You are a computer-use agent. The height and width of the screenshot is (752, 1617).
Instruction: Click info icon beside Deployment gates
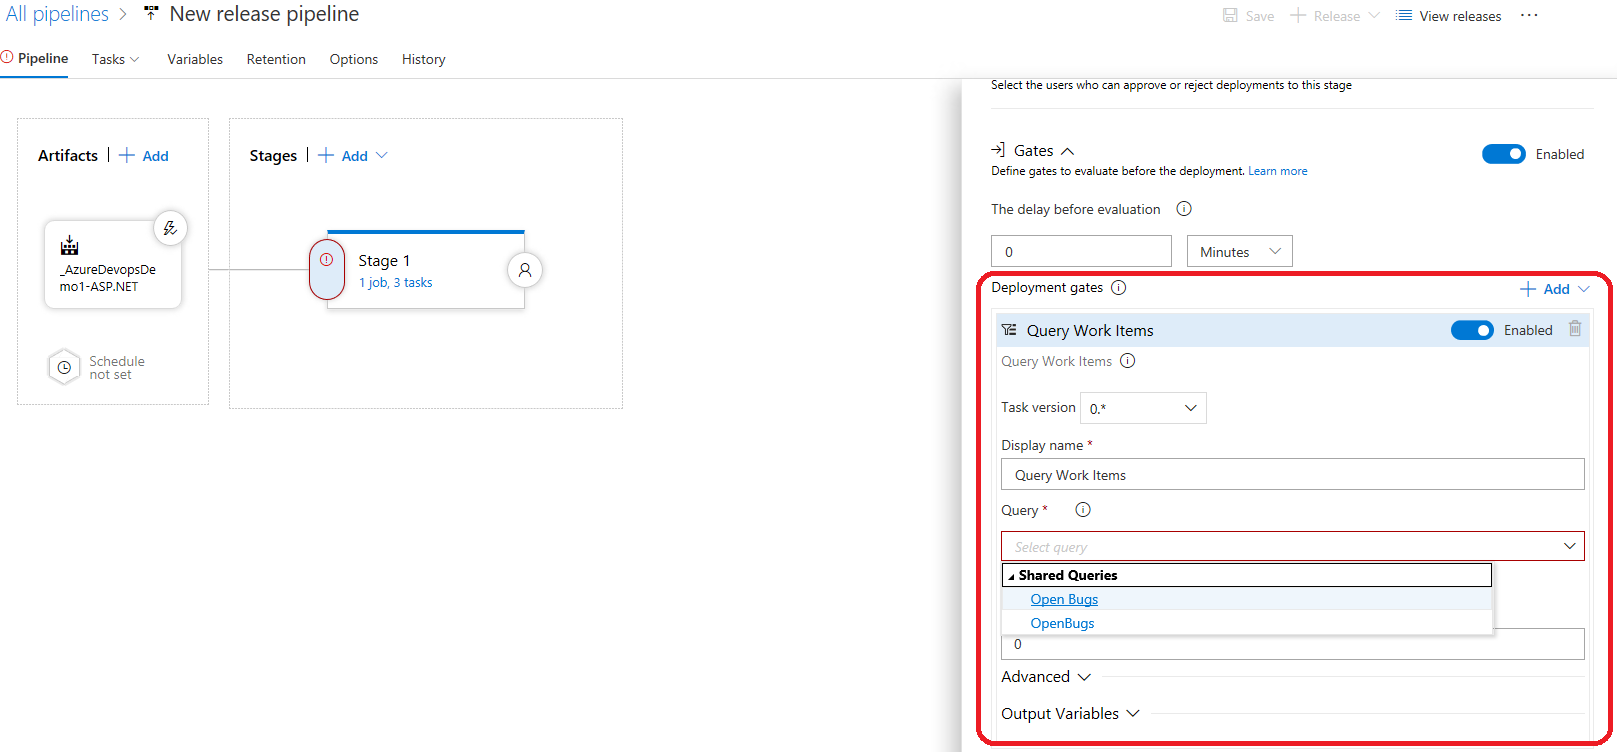[1119, 288]
